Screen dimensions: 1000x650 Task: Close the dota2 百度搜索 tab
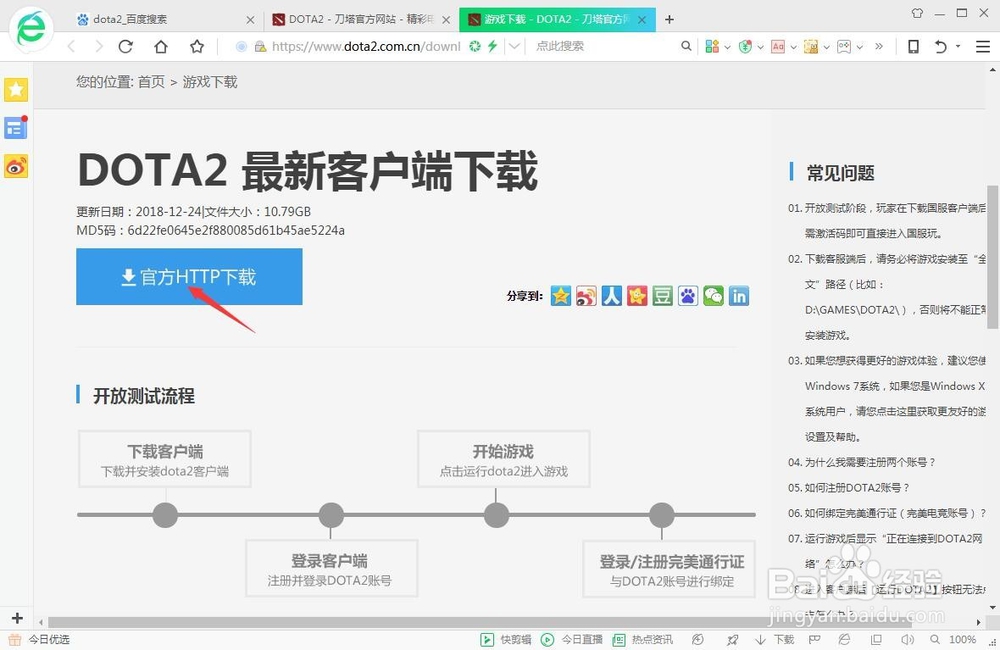click(x=250, y=20)
